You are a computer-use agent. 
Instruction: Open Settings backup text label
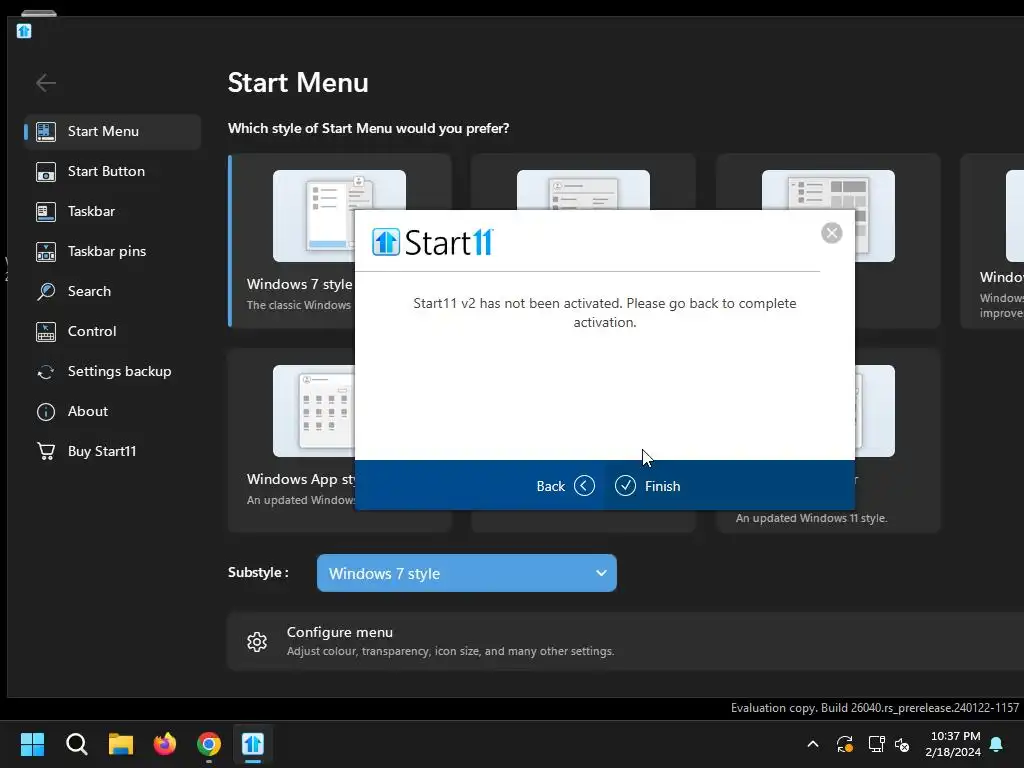click(x=120, y=371)
